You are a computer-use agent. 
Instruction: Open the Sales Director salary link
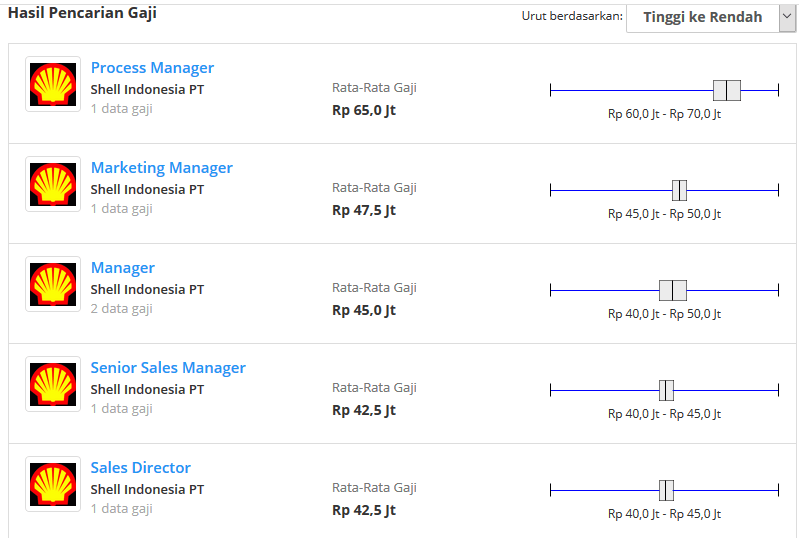click(x=140, y=468)
